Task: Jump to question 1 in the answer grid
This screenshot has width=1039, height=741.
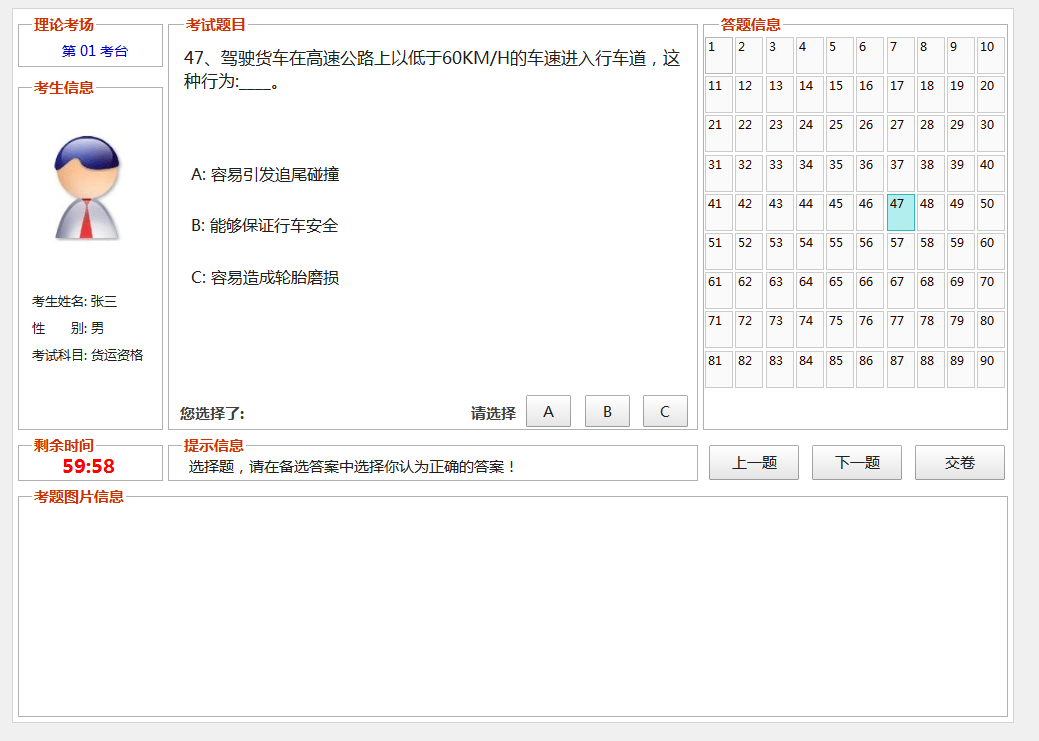Action: [x=718, y=55]
